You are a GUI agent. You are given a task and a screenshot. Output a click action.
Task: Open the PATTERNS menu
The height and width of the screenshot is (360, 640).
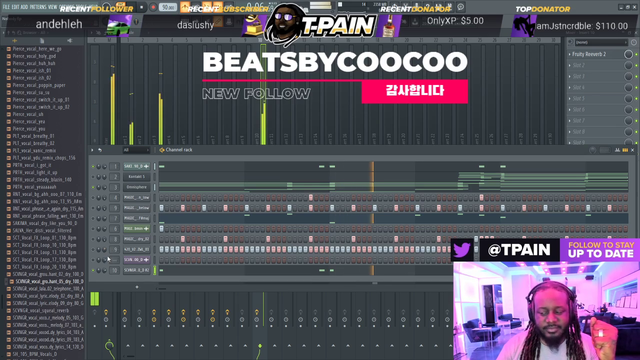pyautogui.click(x=38, y=7)
